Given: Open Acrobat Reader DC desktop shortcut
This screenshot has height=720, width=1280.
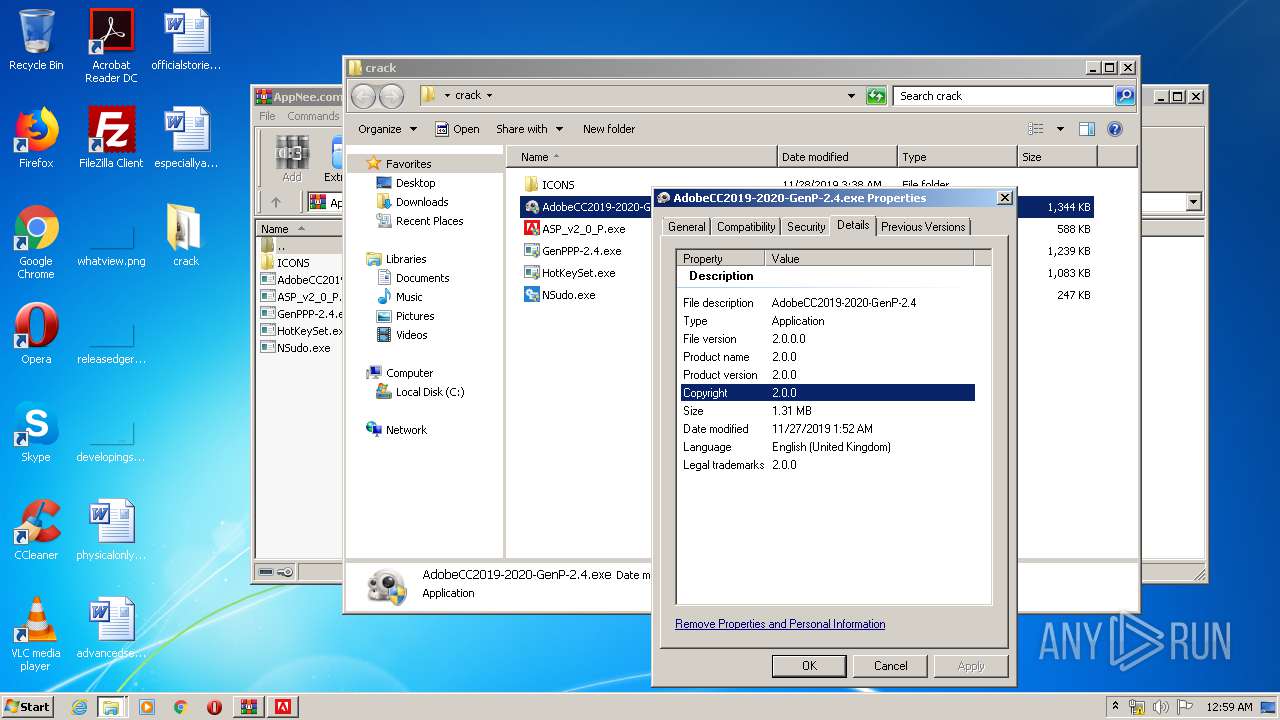Looking at the screenshot, I should [111, 46].
